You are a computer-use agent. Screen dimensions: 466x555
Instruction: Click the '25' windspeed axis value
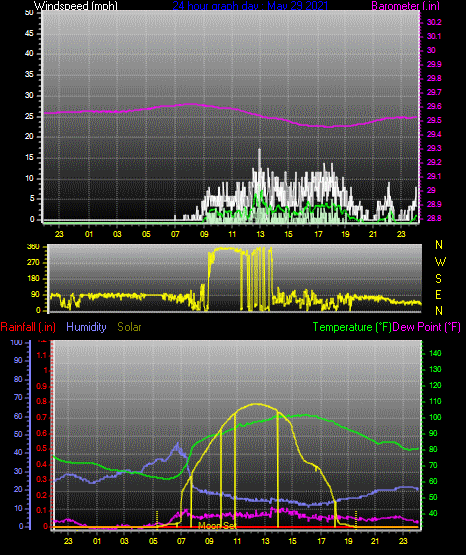[x=29, y=116]
